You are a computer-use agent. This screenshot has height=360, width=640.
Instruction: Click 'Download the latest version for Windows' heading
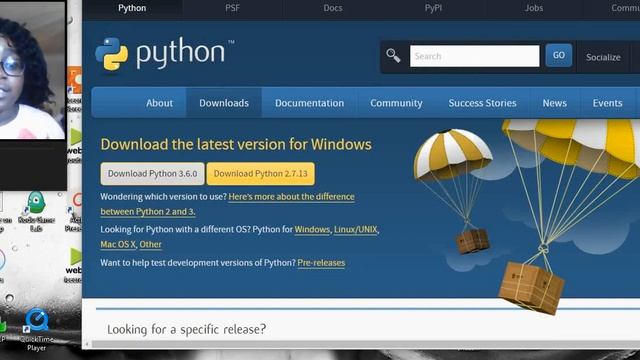tap(236, 144)
